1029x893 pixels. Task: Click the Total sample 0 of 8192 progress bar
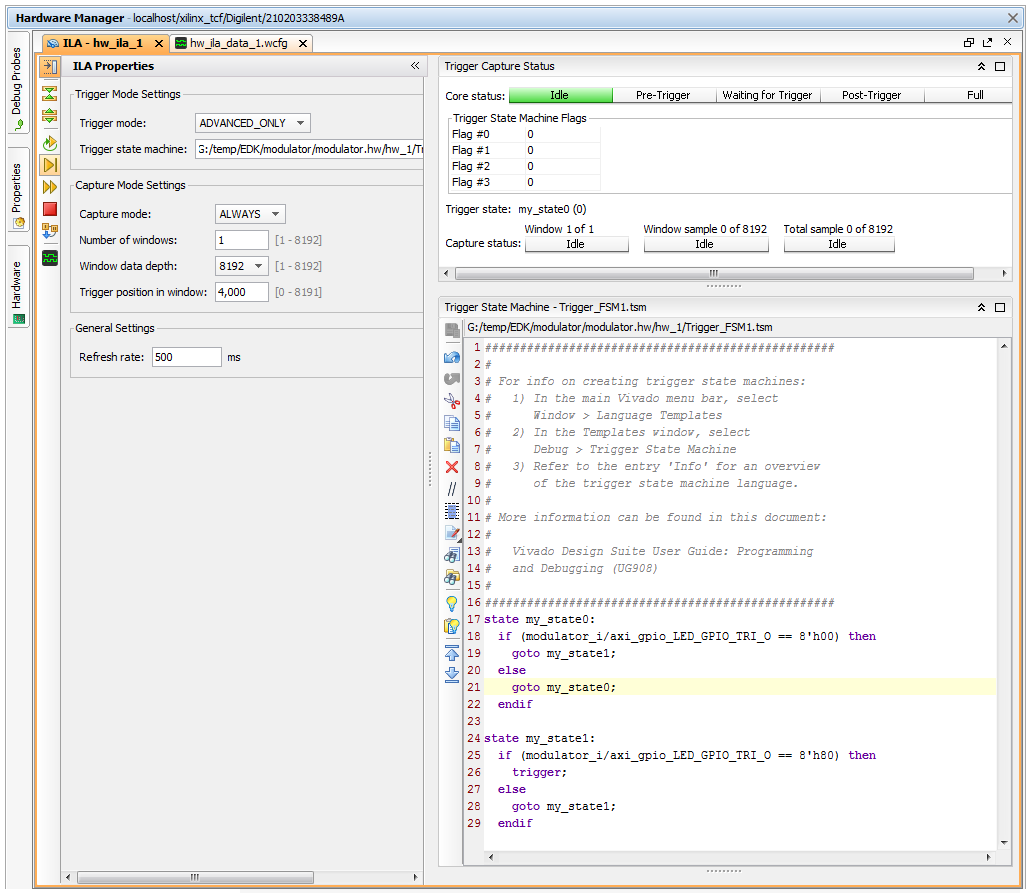coord(839,244)
